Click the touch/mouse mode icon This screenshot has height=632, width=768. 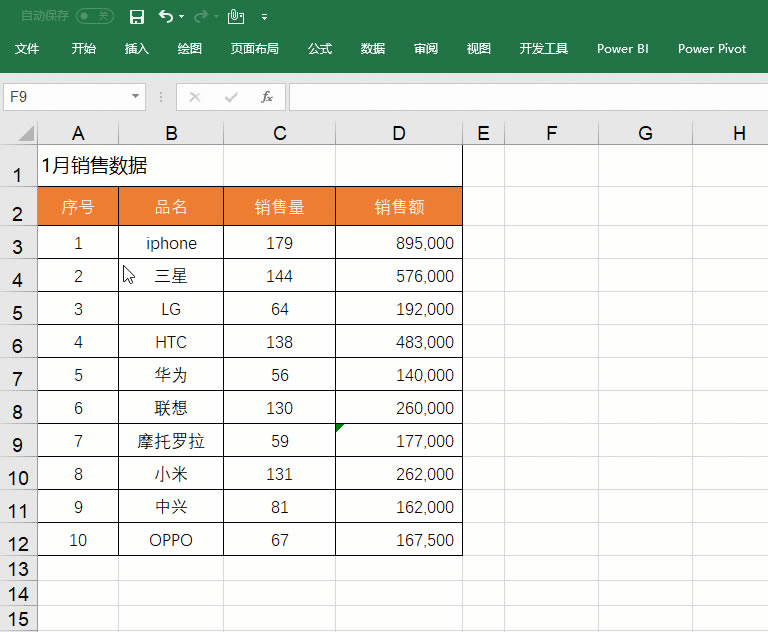235,17
